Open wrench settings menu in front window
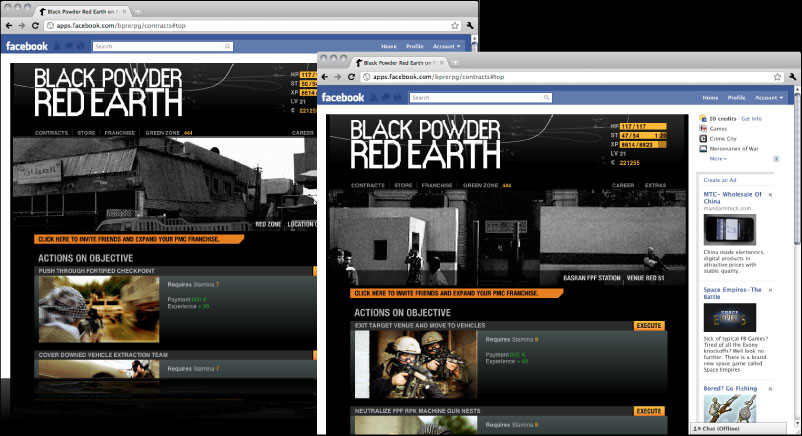802x436 pixels. (792, 77)
